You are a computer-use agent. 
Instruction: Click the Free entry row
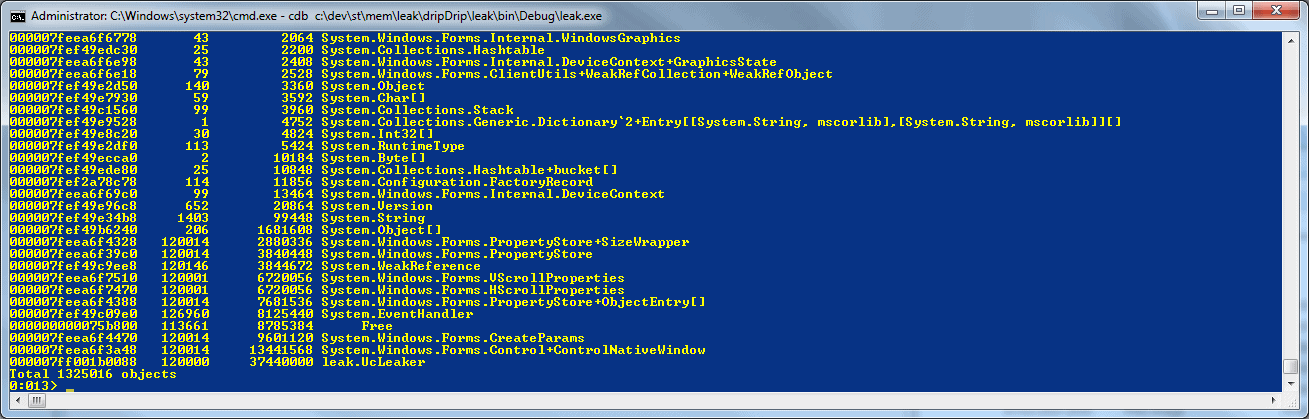201,326
